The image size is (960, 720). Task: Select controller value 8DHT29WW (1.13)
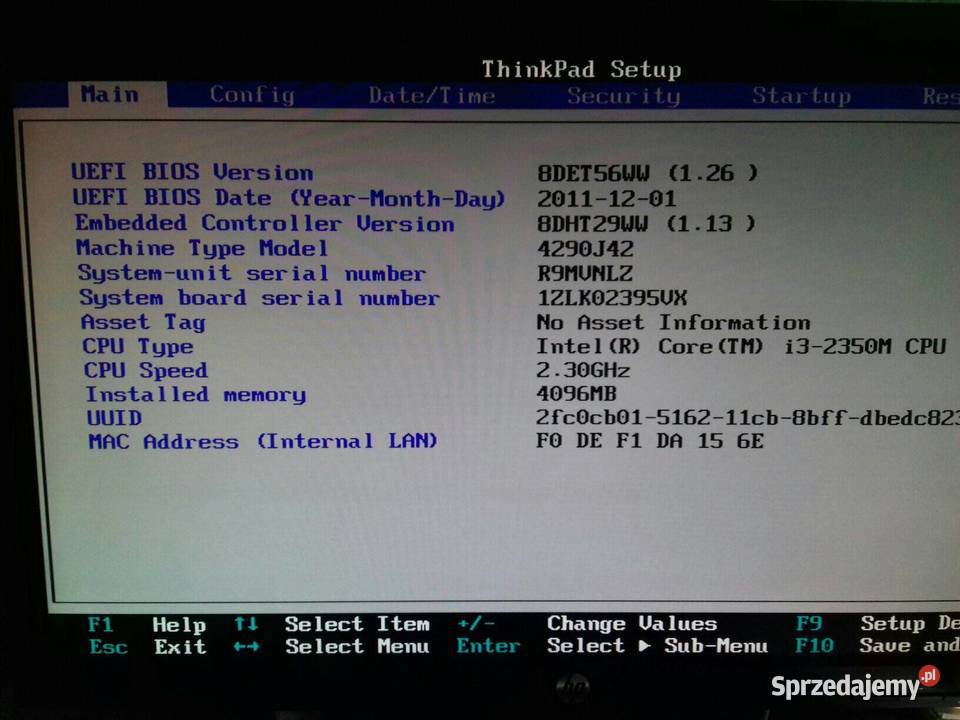(647, 223)
